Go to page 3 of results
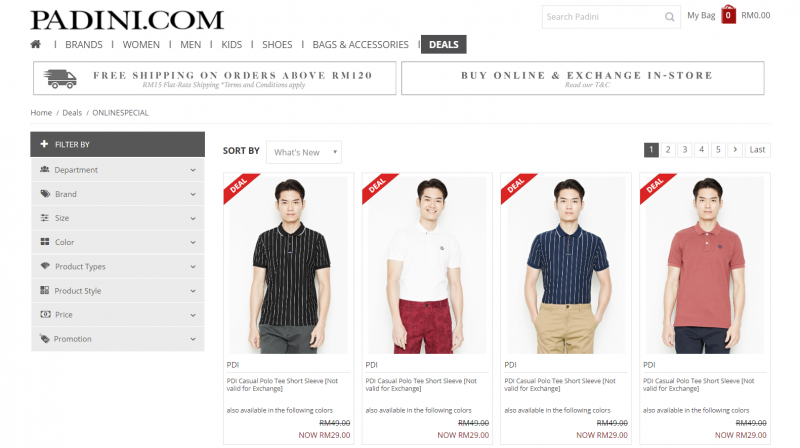Image resolution: width=800 pixels, height=448 pixels. (685, 150)
